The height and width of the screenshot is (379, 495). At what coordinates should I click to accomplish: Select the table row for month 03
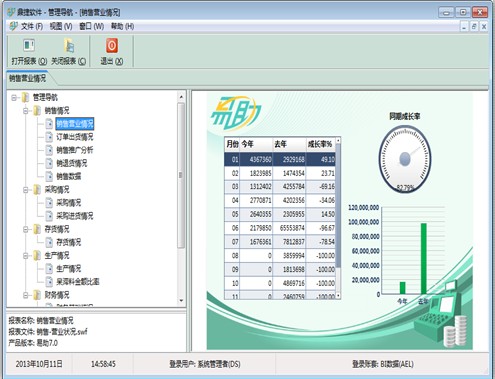point(280,187)
